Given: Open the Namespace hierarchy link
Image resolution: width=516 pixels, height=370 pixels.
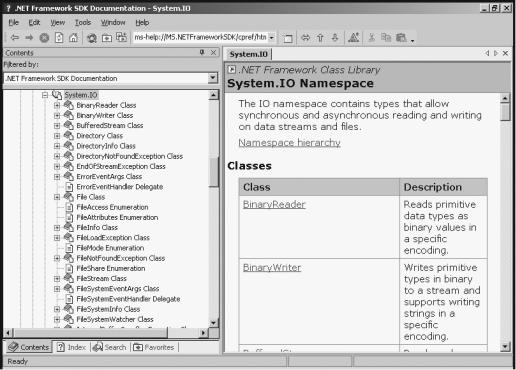Looking at the screenshot, I should (289, 143).
